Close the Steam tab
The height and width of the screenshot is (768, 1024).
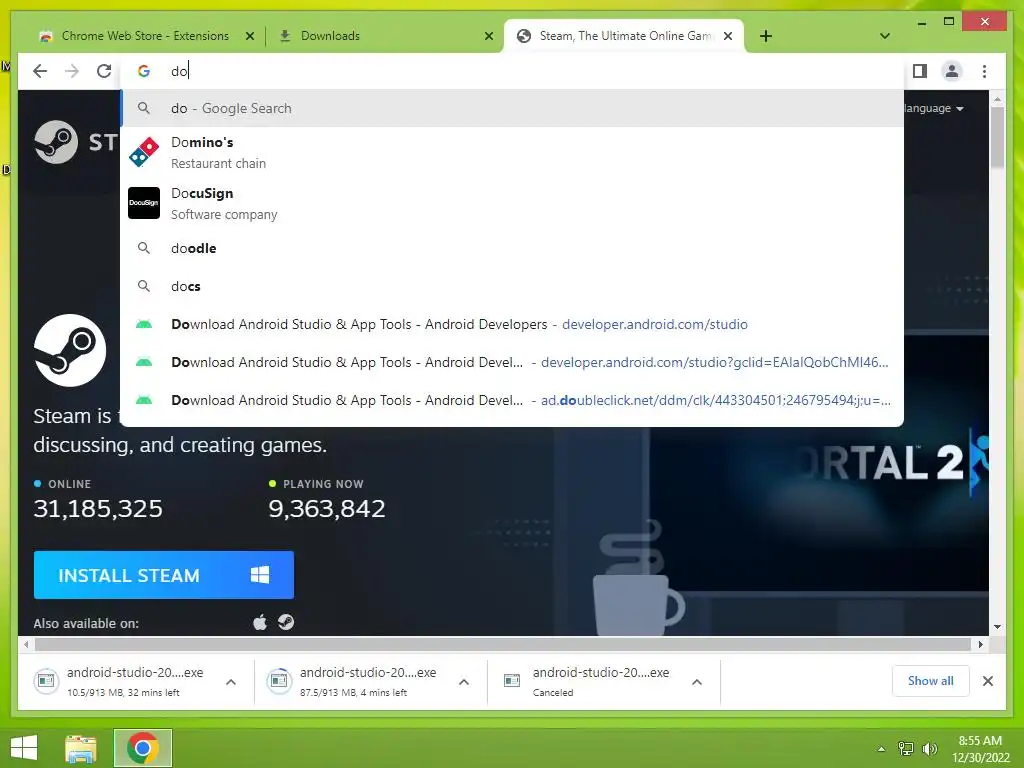[728, 36]
